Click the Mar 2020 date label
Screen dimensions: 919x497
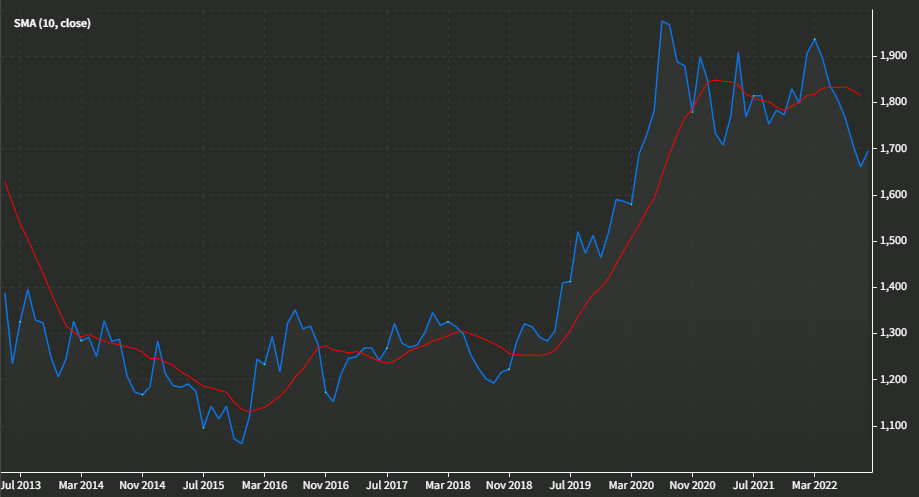click(631, 485)
